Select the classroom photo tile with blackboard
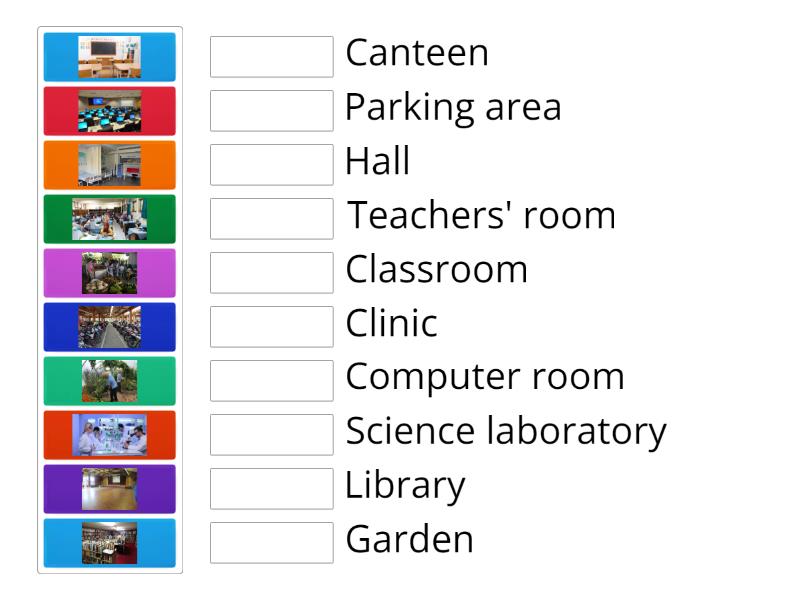The height and width of the screenshot is (600, 800). tap(110, 57)
